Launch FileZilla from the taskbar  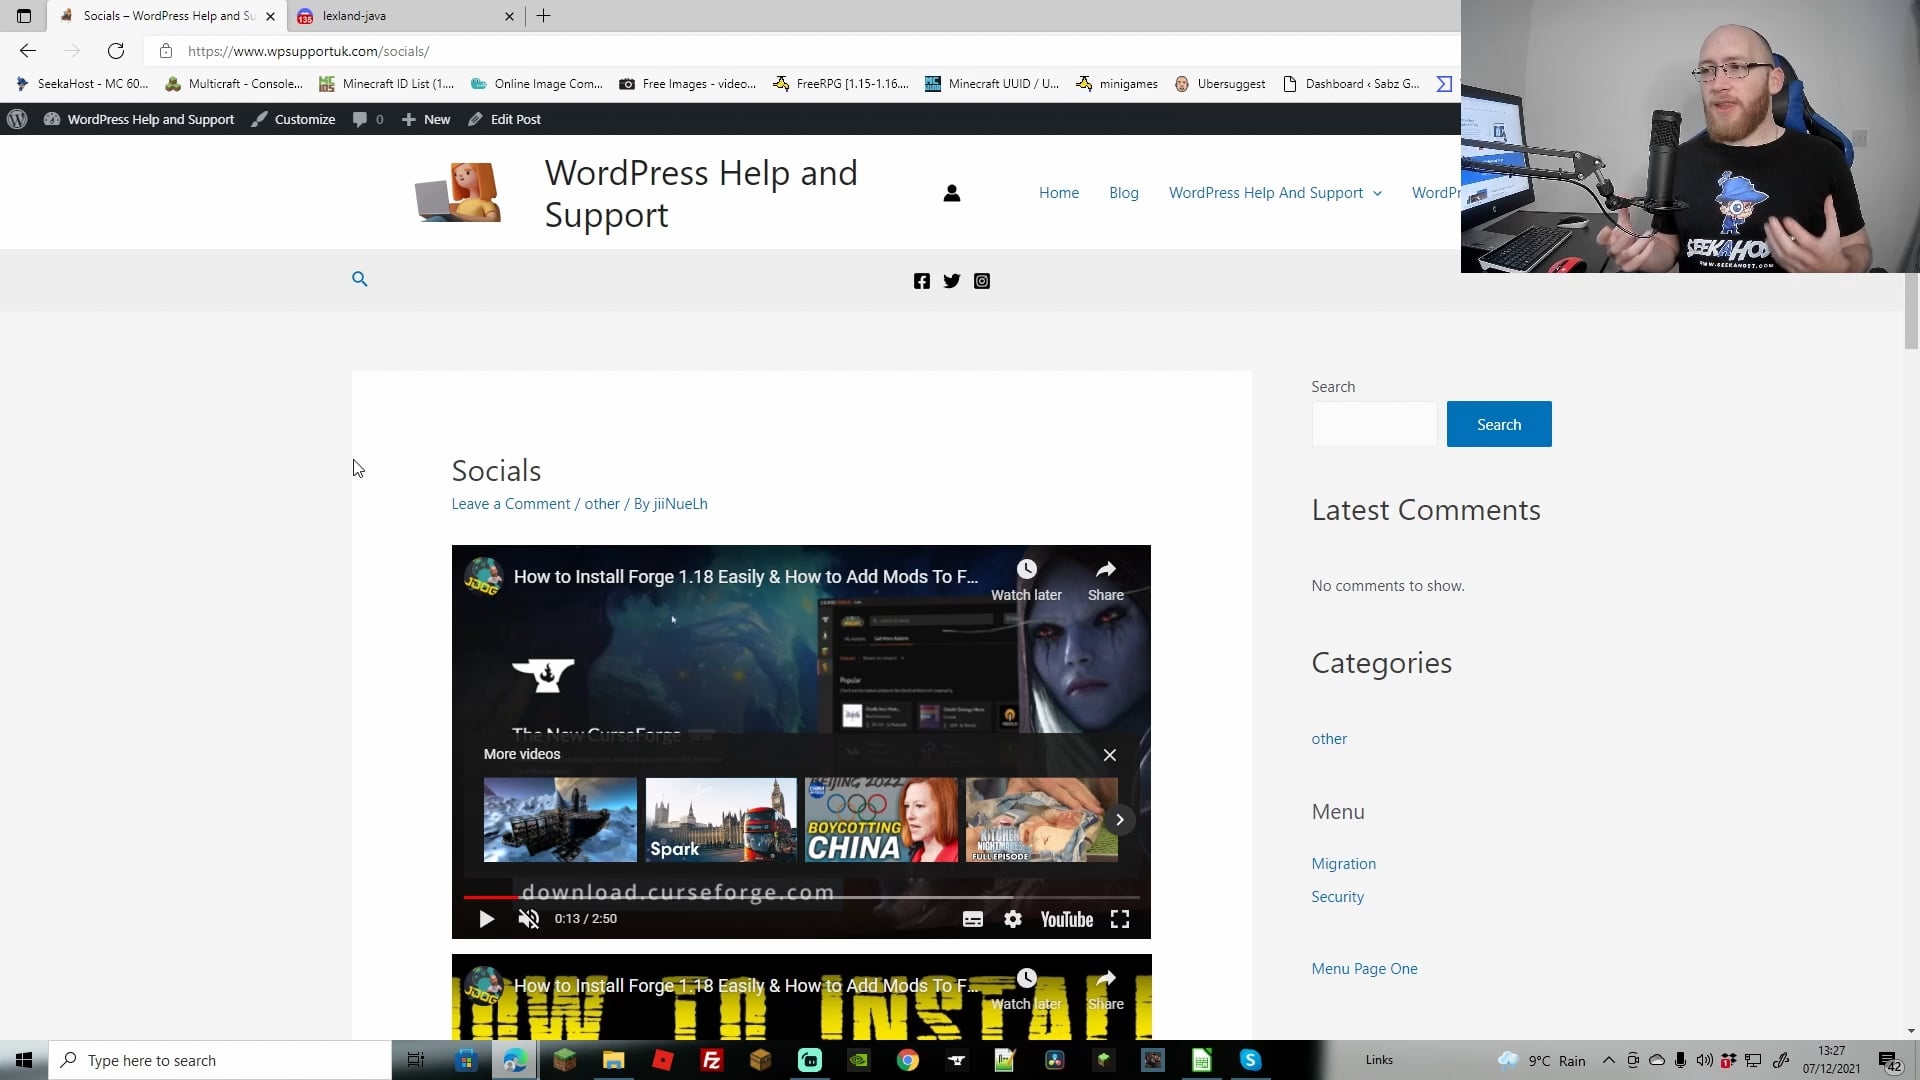[712, 1060]
